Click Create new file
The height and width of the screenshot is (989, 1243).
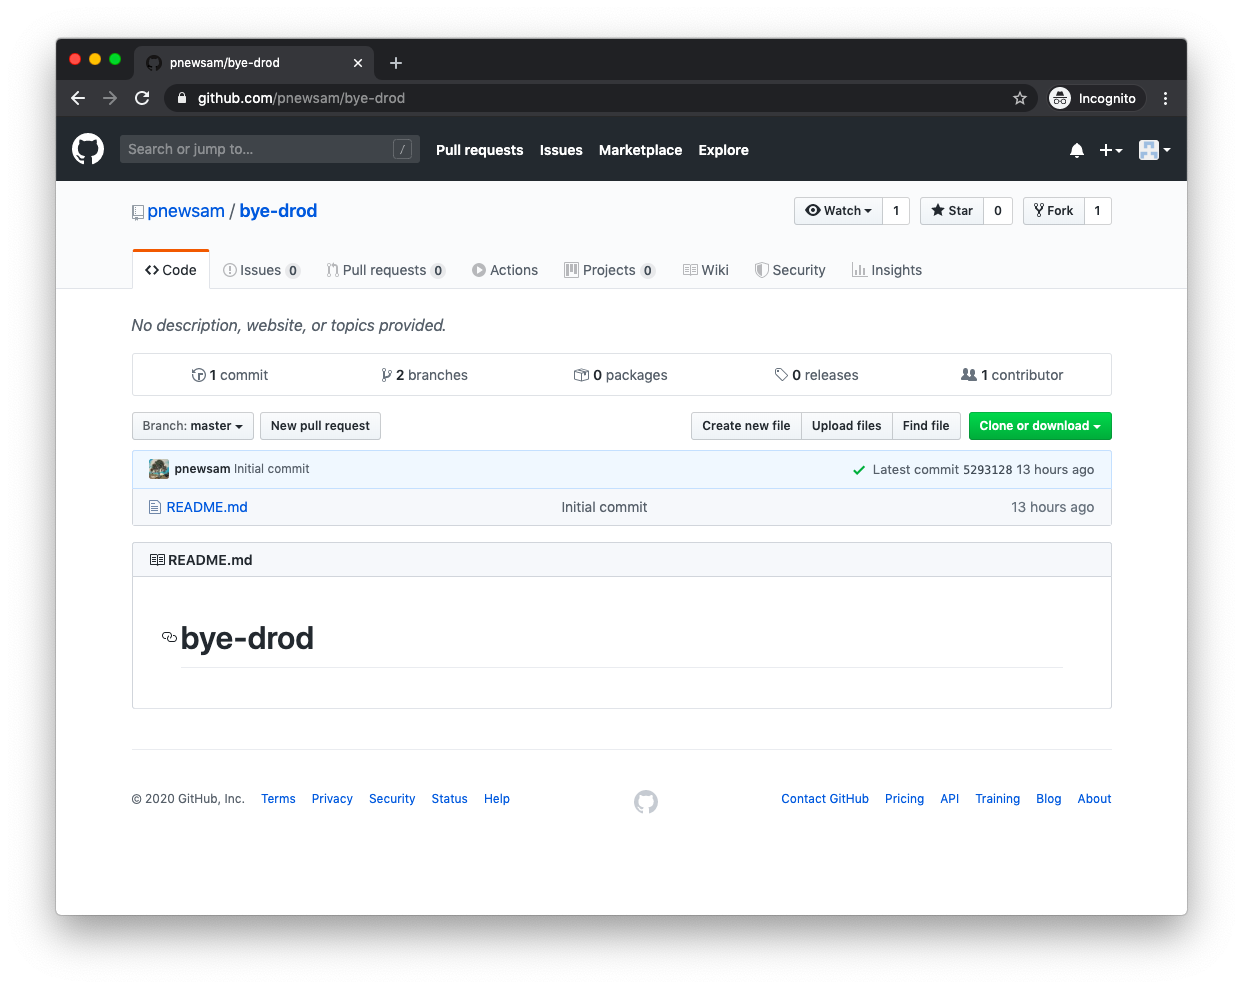(x=746, y=426)
